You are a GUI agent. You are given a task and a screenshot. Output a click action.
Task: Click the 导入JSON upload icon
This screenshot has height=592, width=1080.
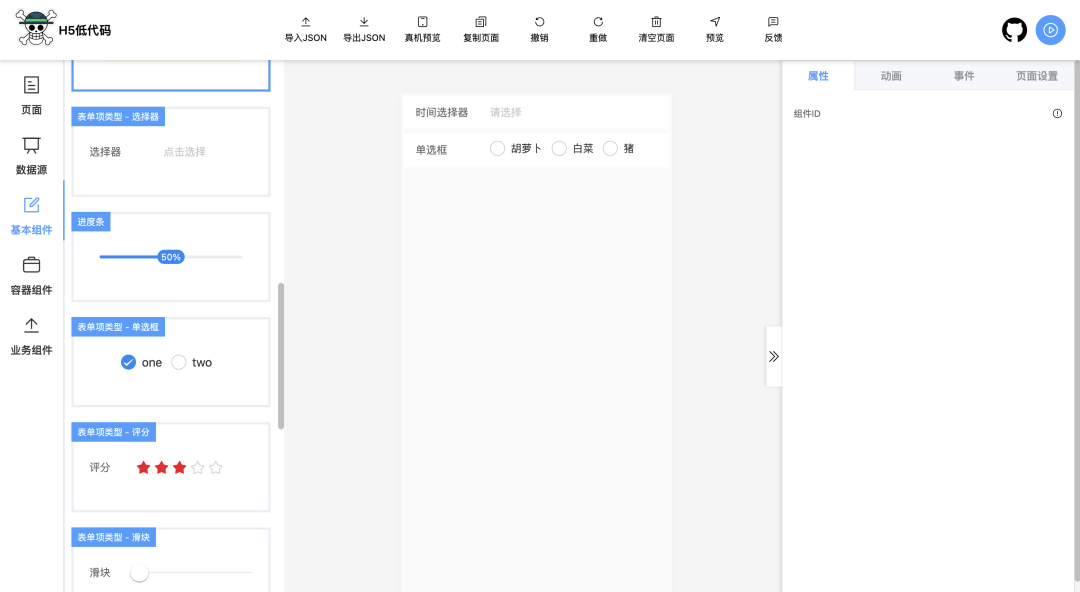[x=306, y=22]
